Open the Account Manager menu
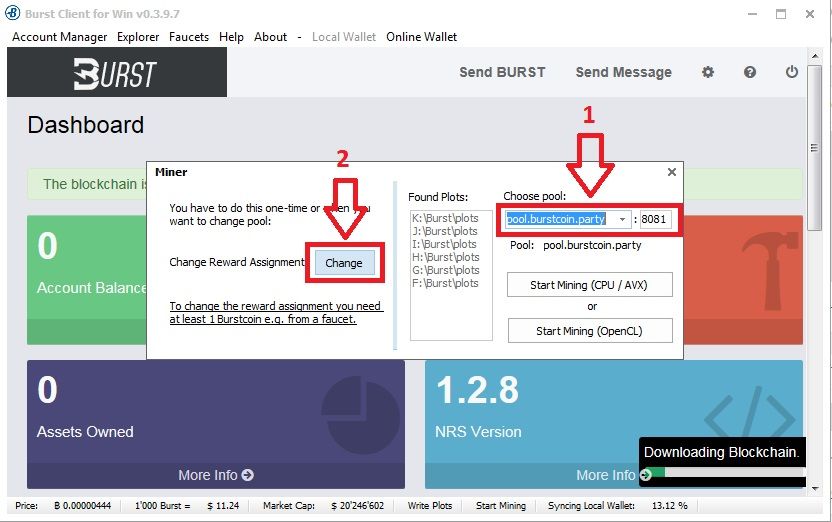 tap(59, 37)
